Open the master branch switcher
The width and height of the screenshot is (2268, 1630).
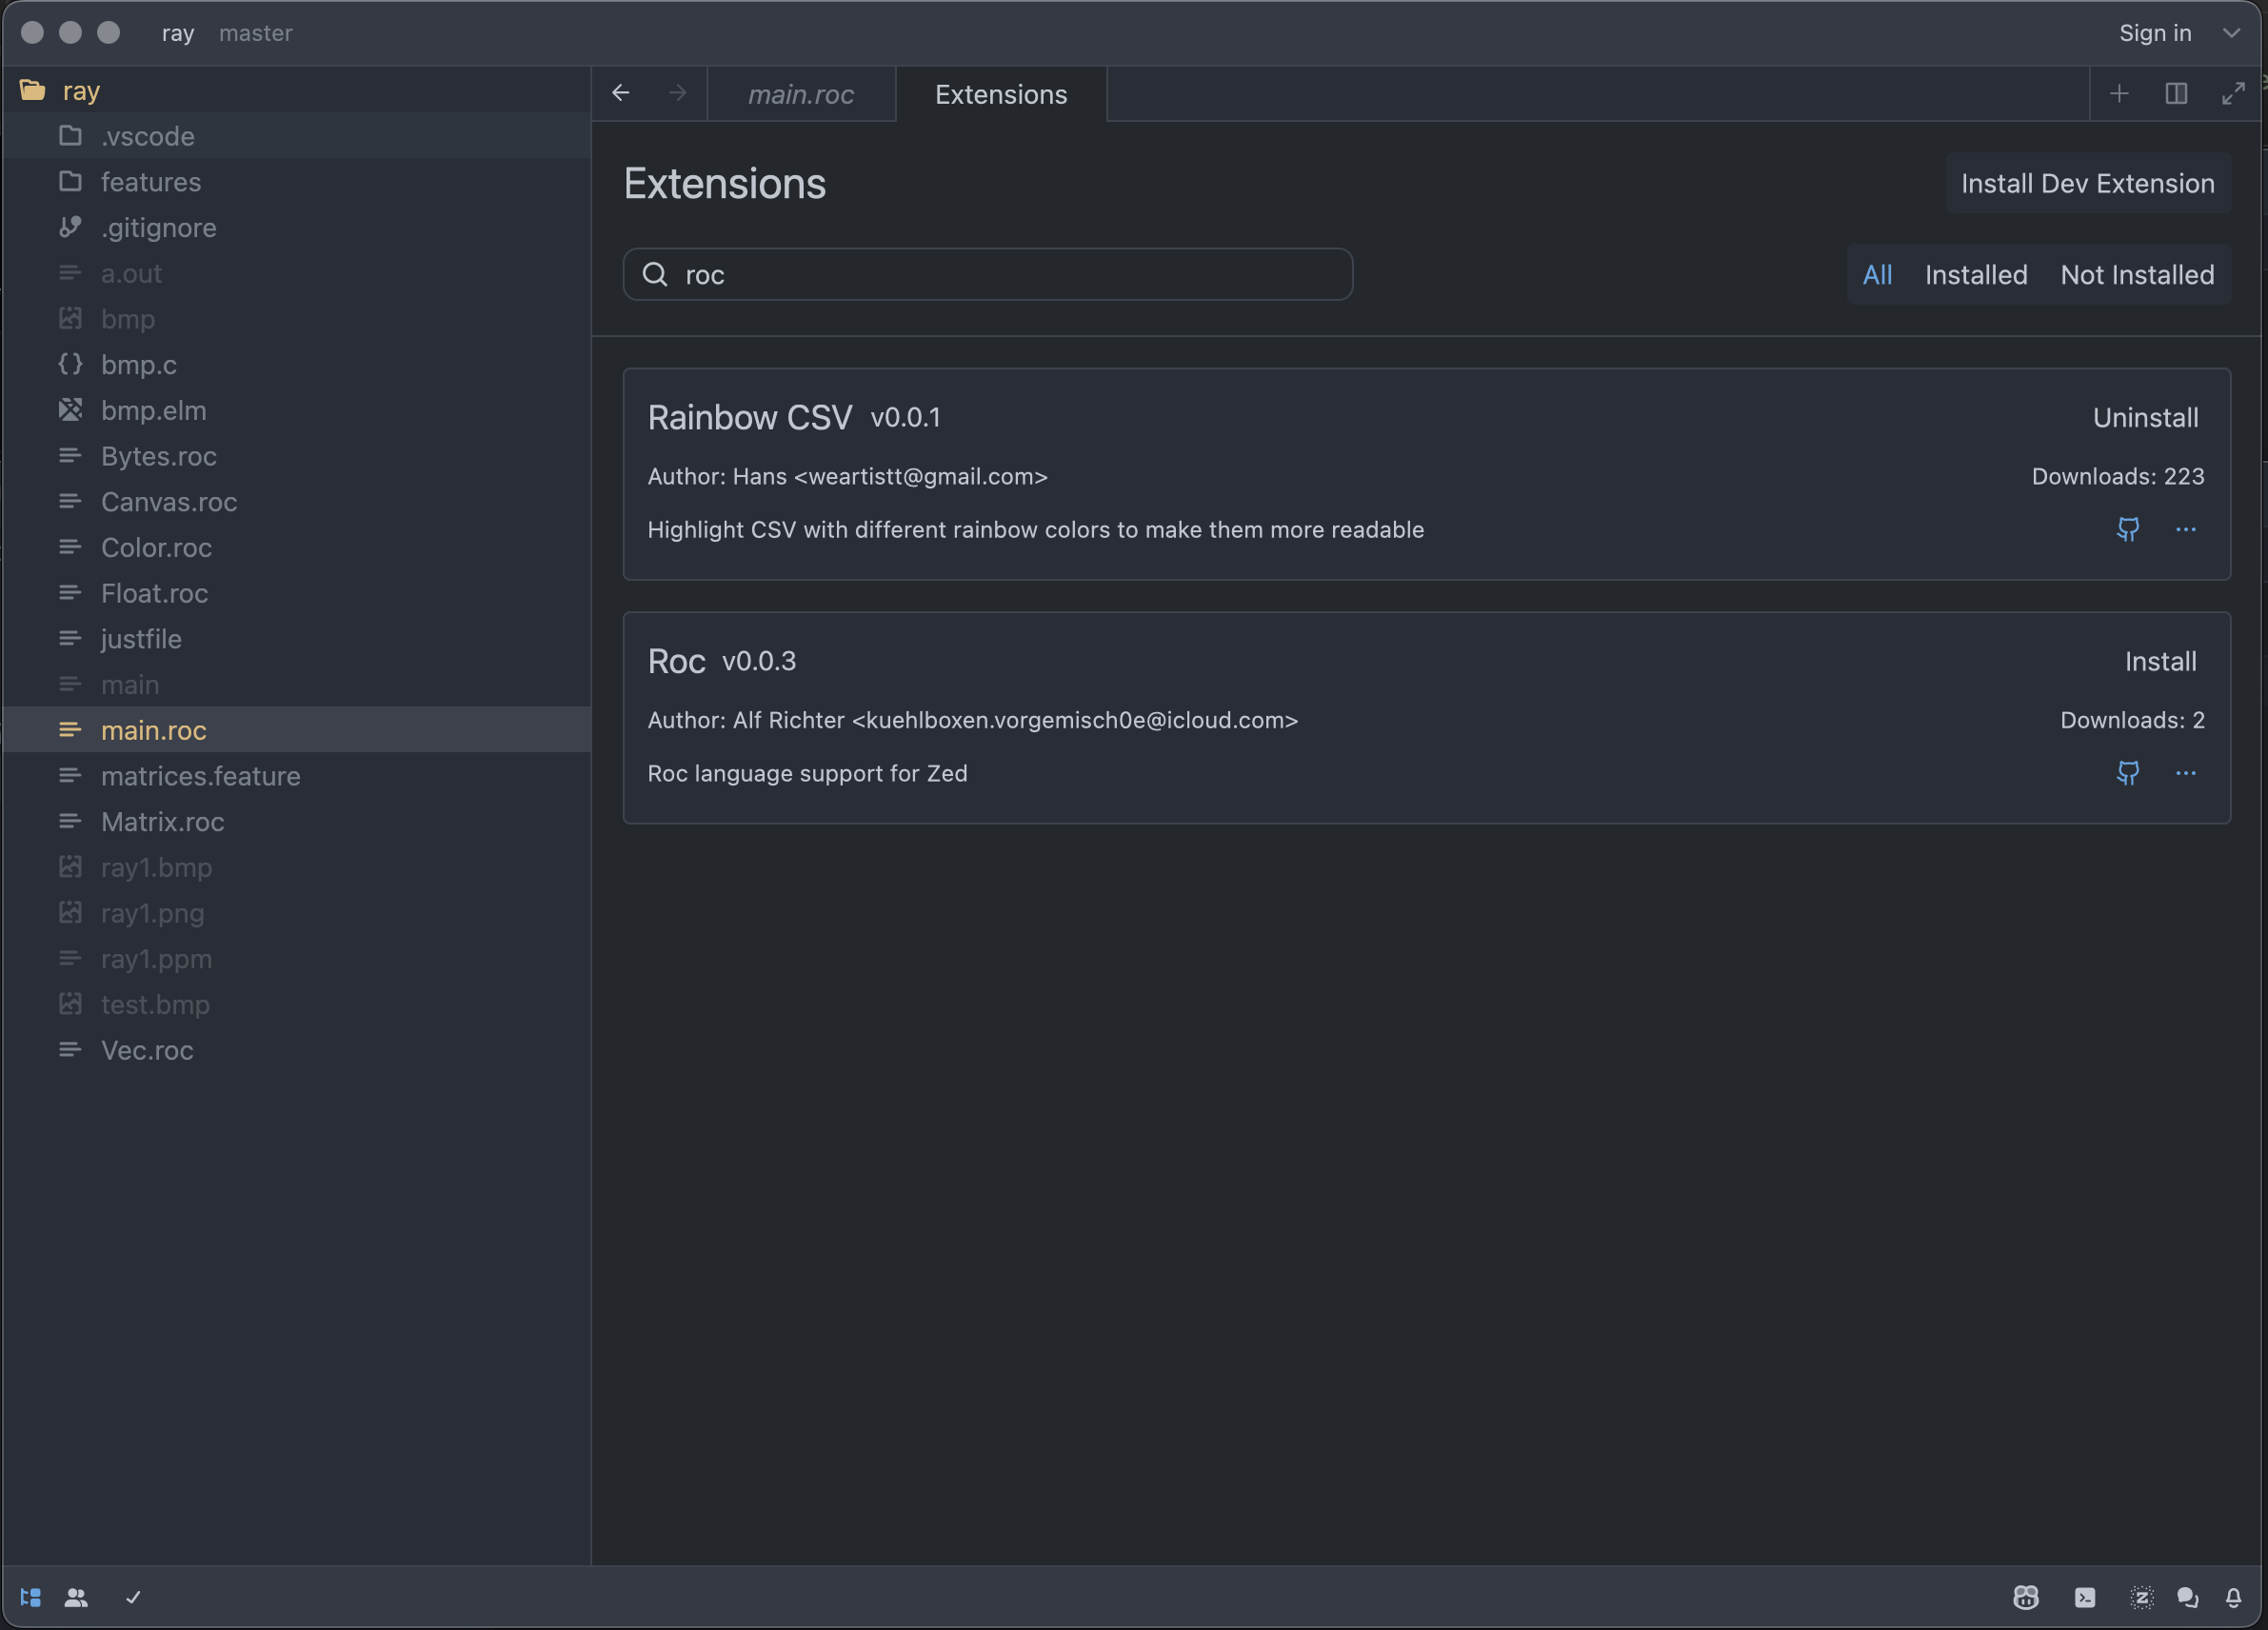coord(256,33)
